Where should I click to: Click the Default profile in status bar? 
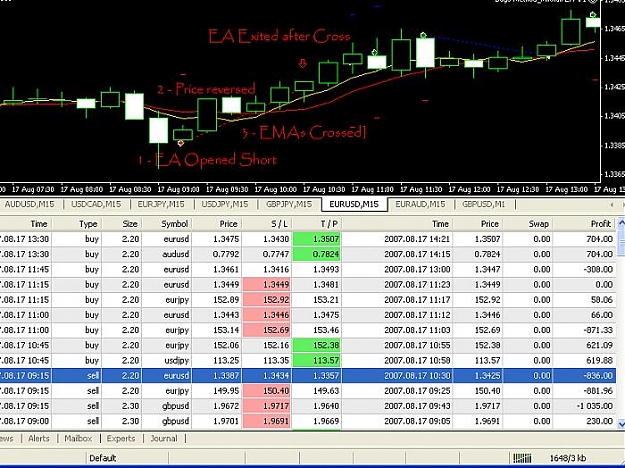point(102,458)
